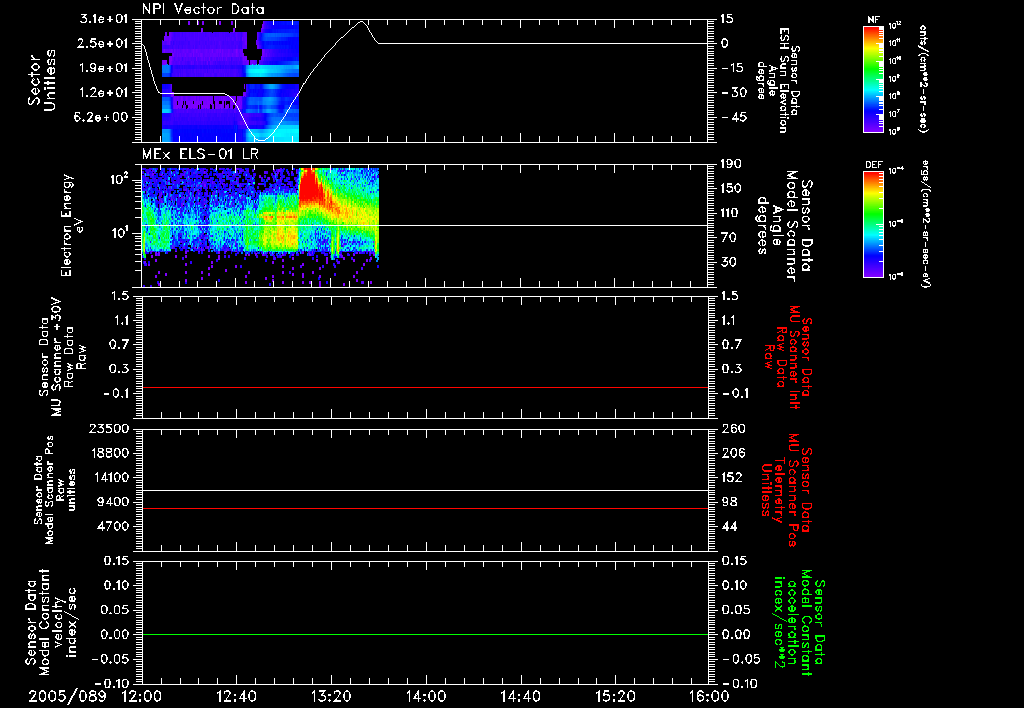The image size is (1024, 708).
Task: Click the 260 telemetry tick value
Action: click(733, 428)
